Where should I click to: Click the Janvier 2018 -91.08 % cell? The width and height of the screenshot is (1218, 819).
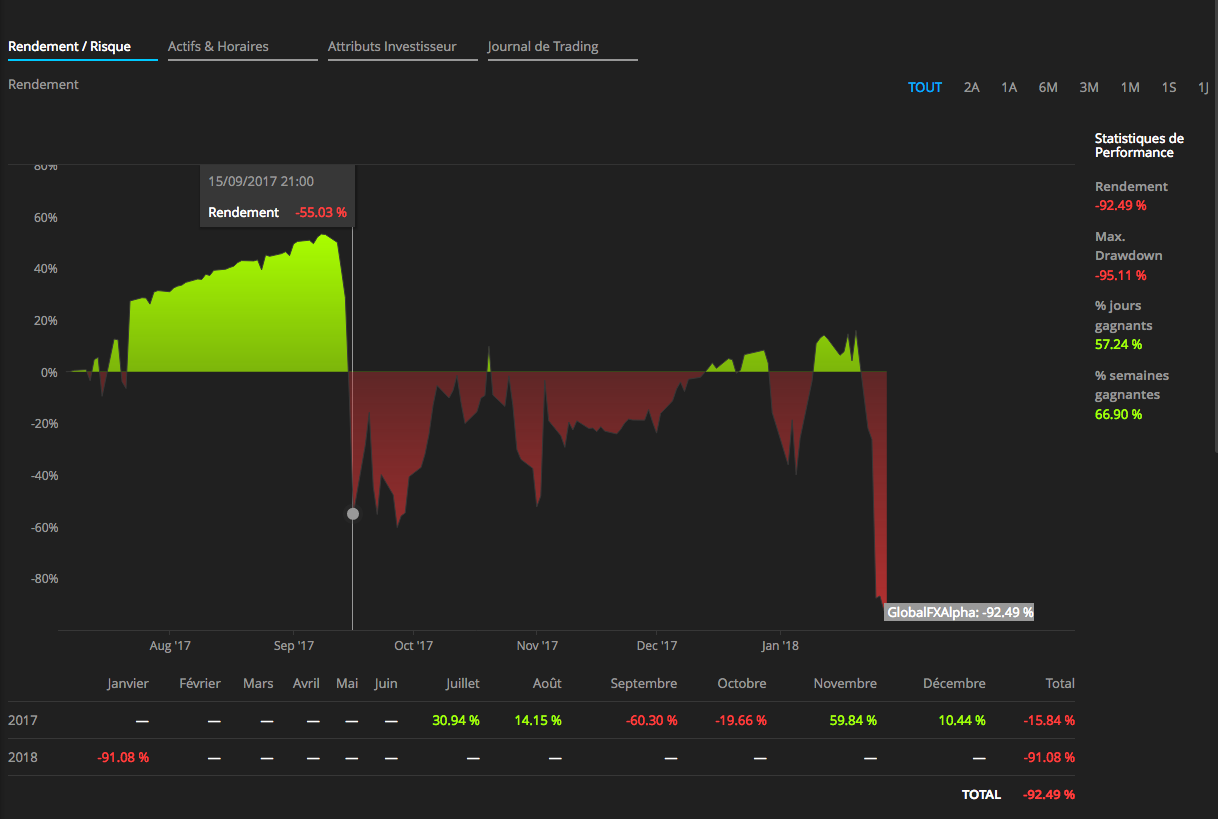click(123, 757)
